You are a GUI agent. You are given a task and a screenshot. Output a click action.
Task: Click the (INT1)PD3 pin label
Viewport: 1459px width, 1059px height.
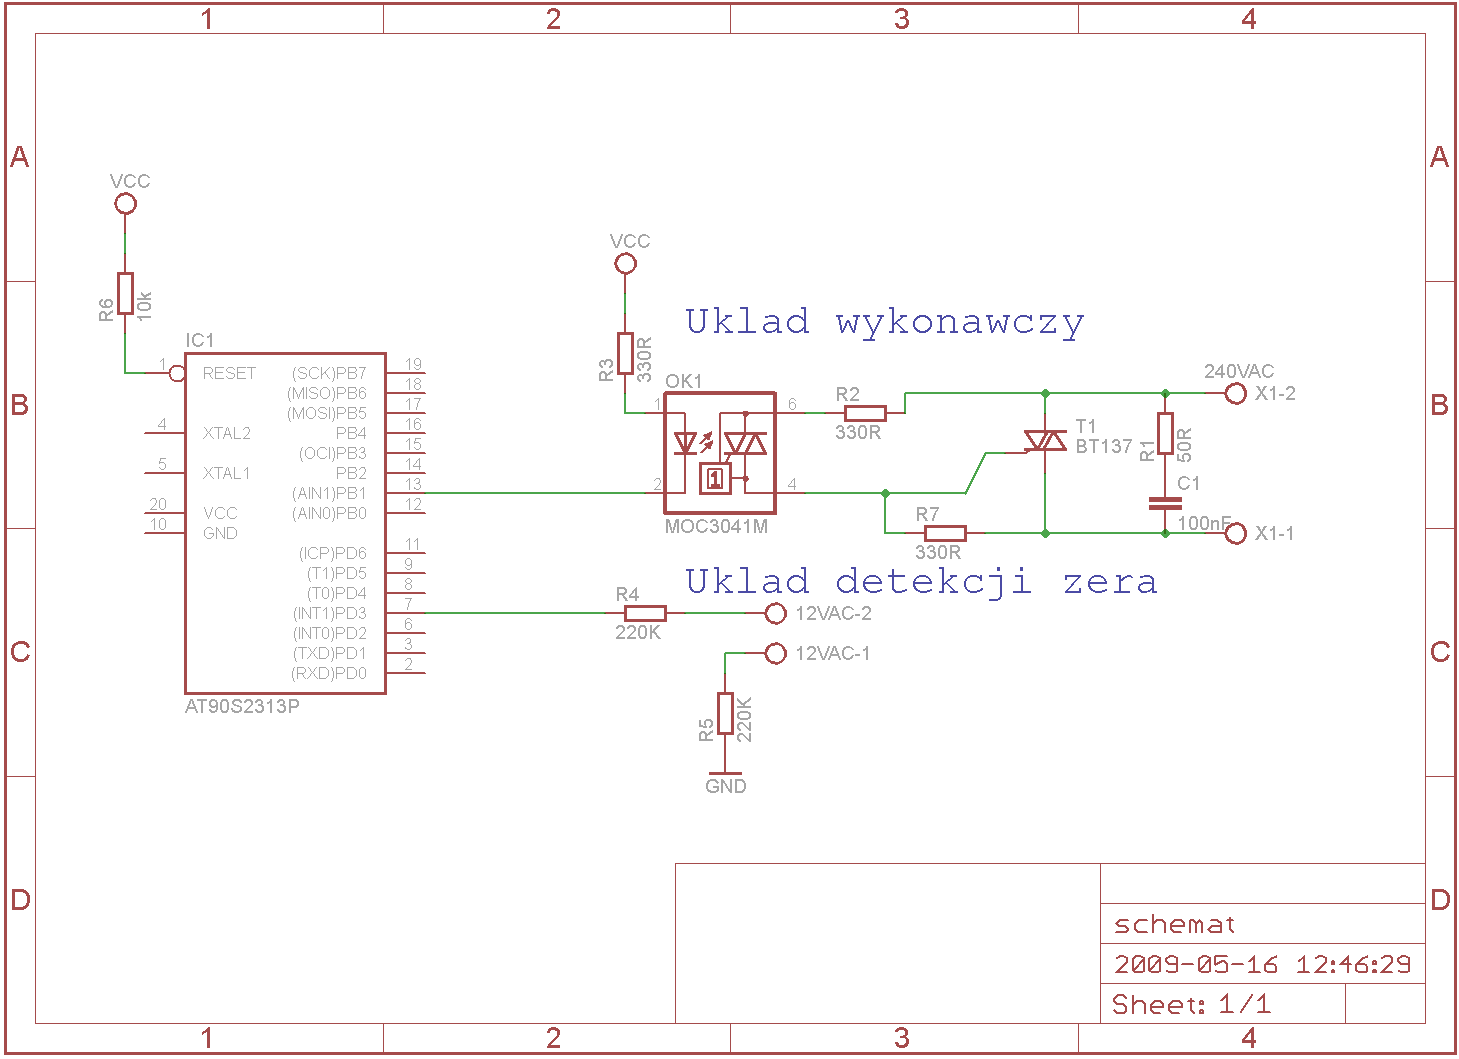coord(329,613)
